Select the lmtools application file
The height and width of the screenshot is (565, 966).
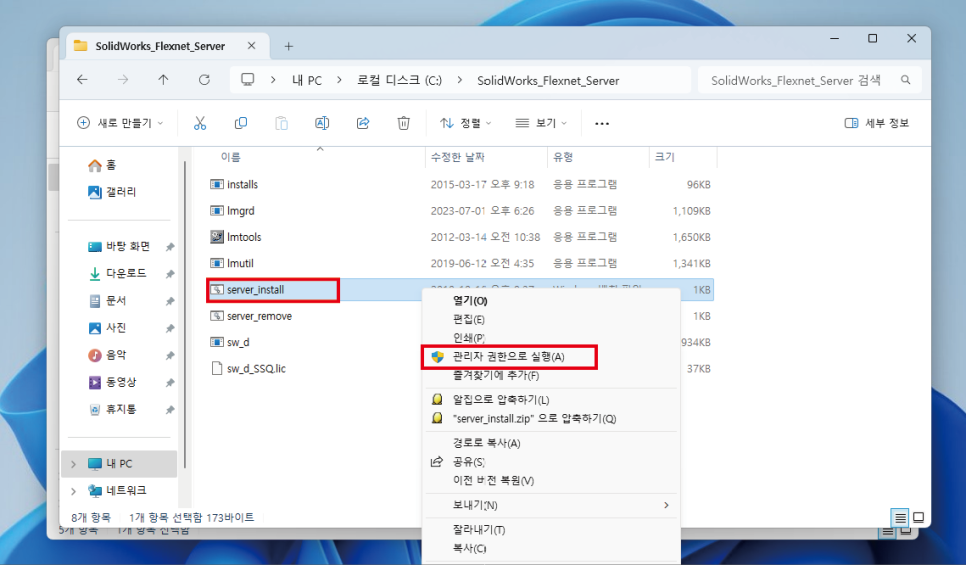244,237
